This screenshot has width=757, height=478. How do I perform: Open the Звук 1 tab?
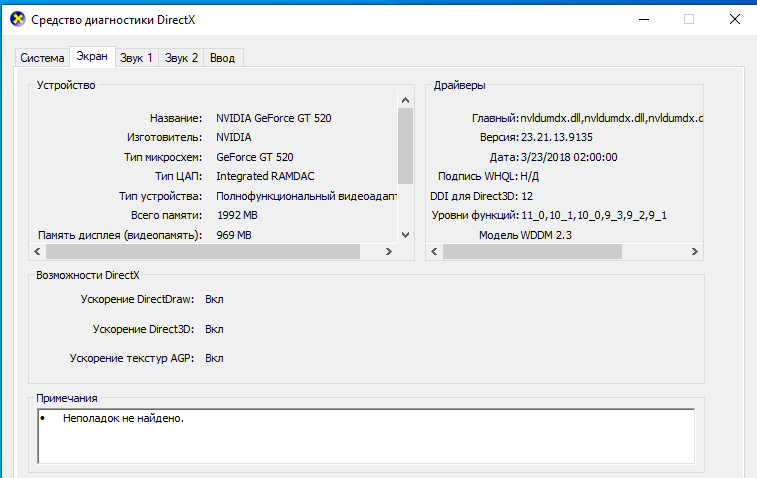click(x=136, y=58)
